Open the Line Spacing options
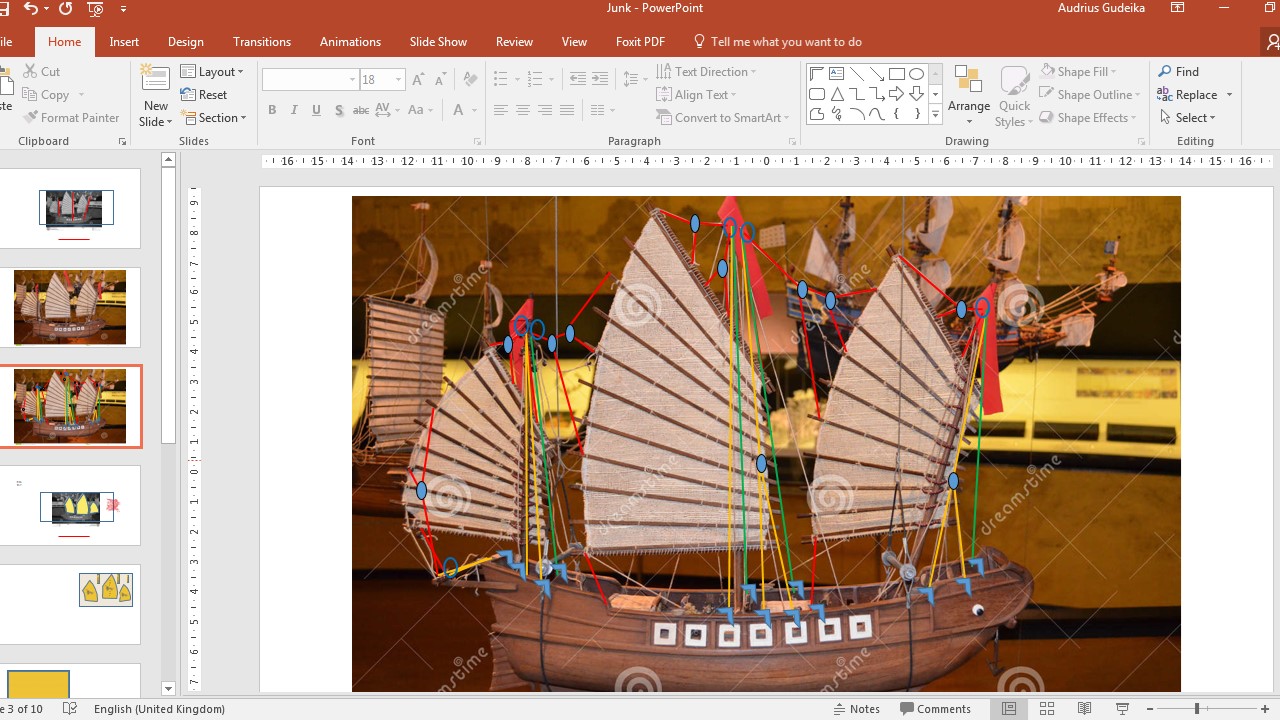The image size is (1280, 720). click(x=634, y=79)
